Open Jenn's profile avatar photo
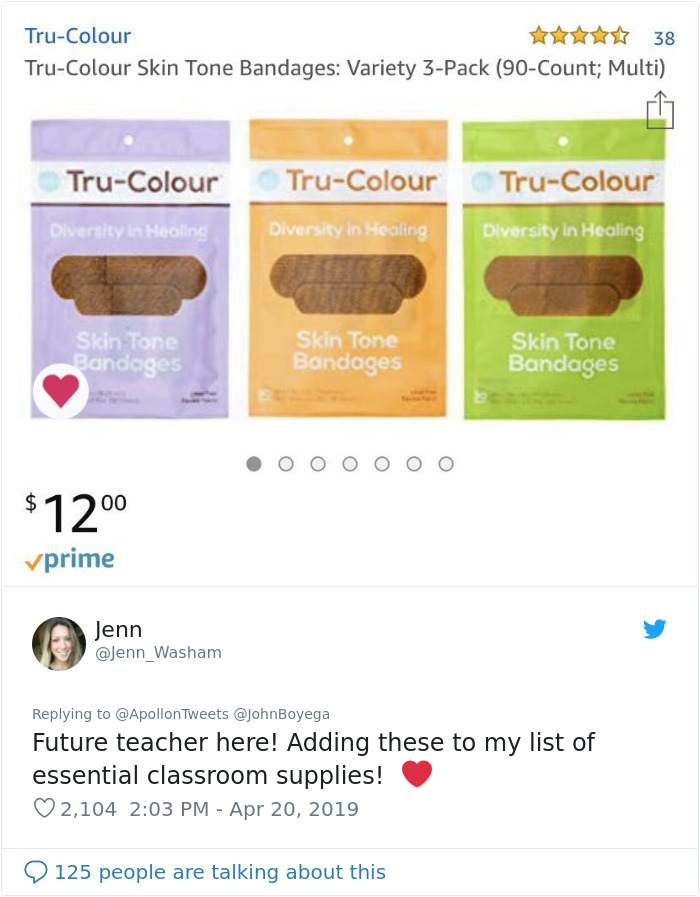 pyautogui.click(x=59, y=643)
